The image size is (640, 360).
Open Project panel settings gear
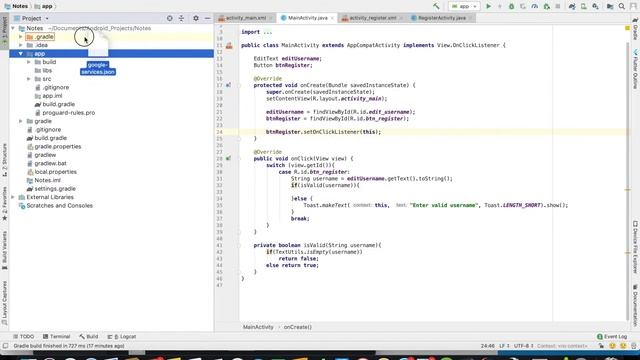(196, 18)
